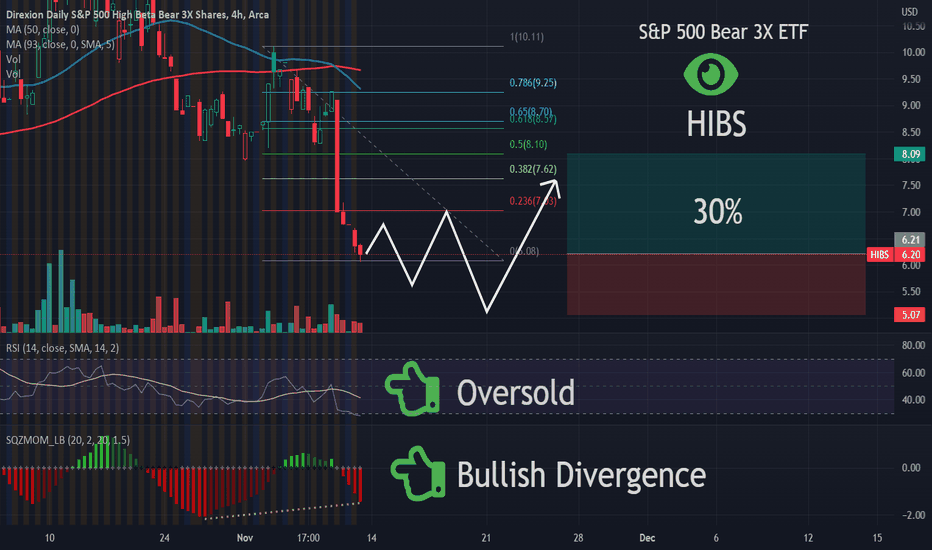Select the 'Bullish Divergence' annotation text

[x=581, y=475]
